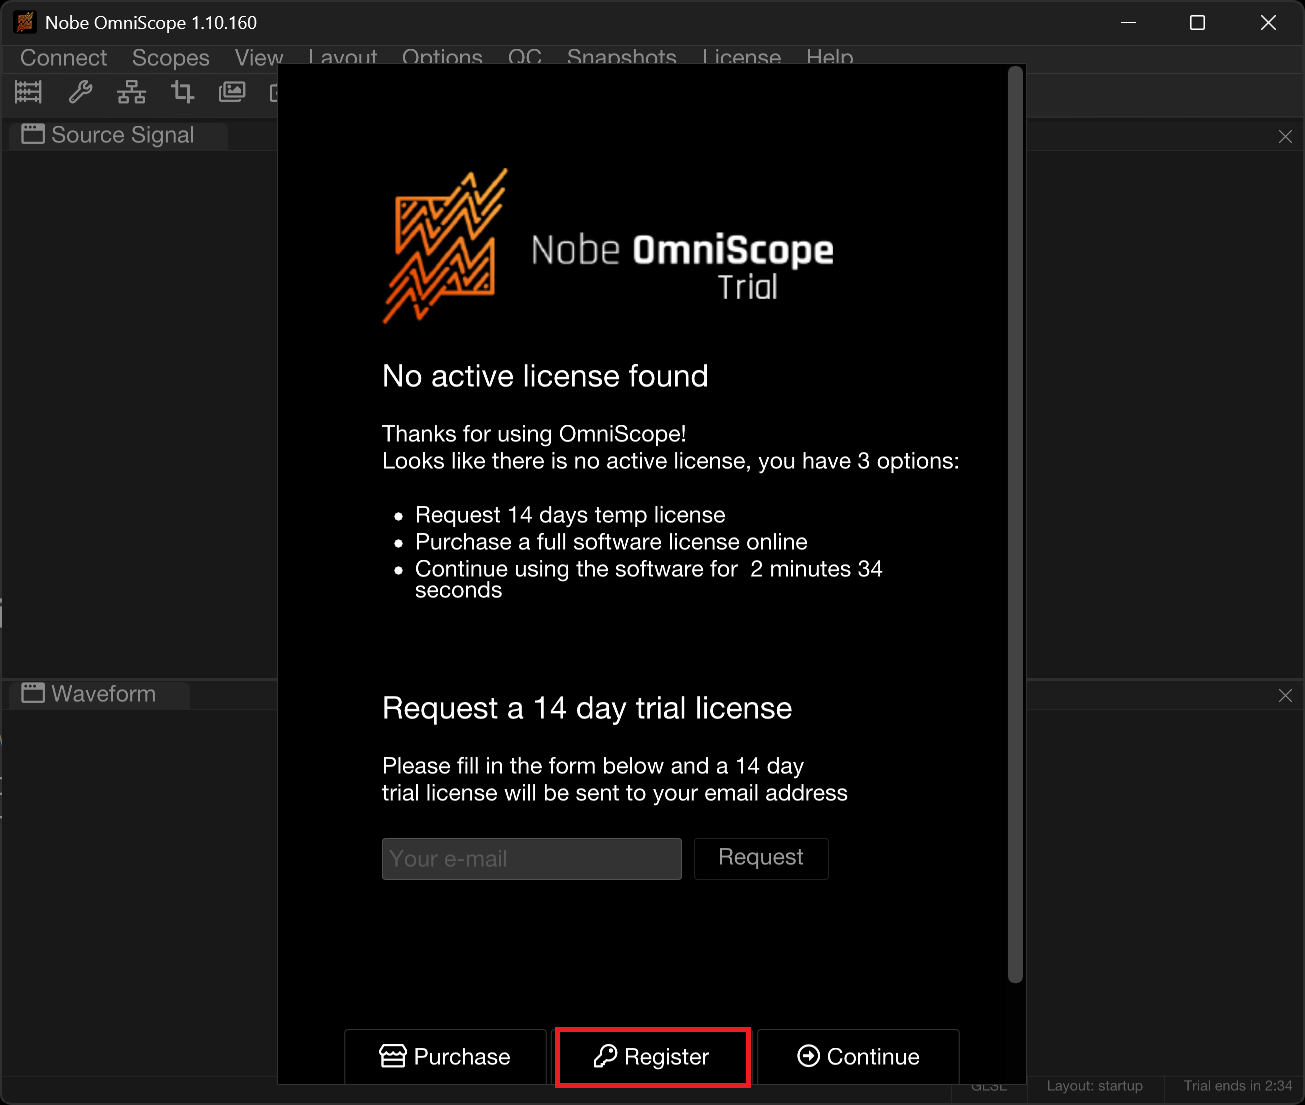
Task: Click 'Purchase a full software license online' bullet
Action: point(611,542)
